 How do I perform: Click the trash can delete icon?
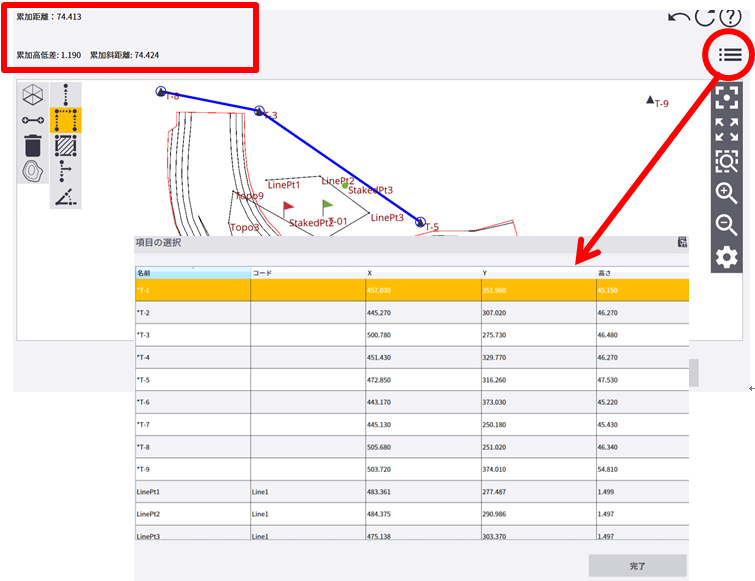point(33,146)
